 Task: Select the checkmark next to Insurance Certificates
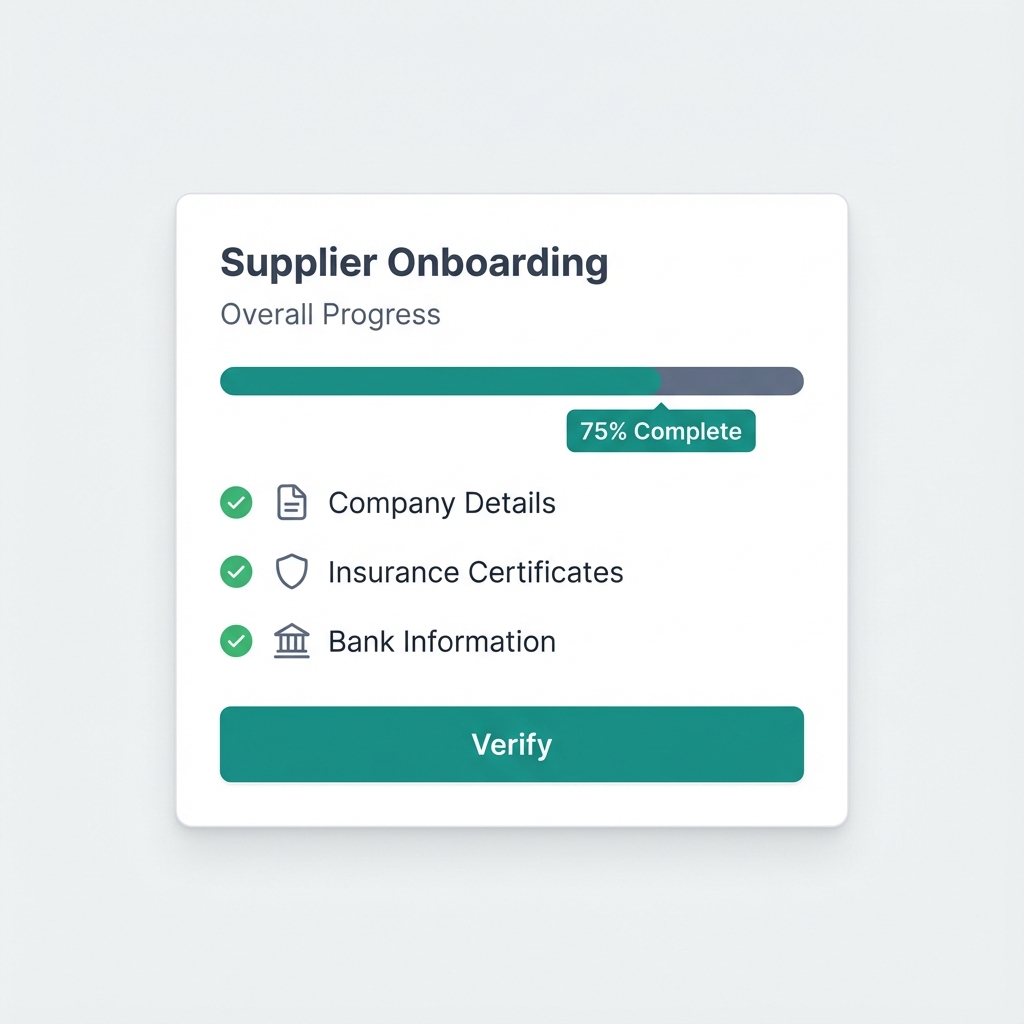[236, 571]
